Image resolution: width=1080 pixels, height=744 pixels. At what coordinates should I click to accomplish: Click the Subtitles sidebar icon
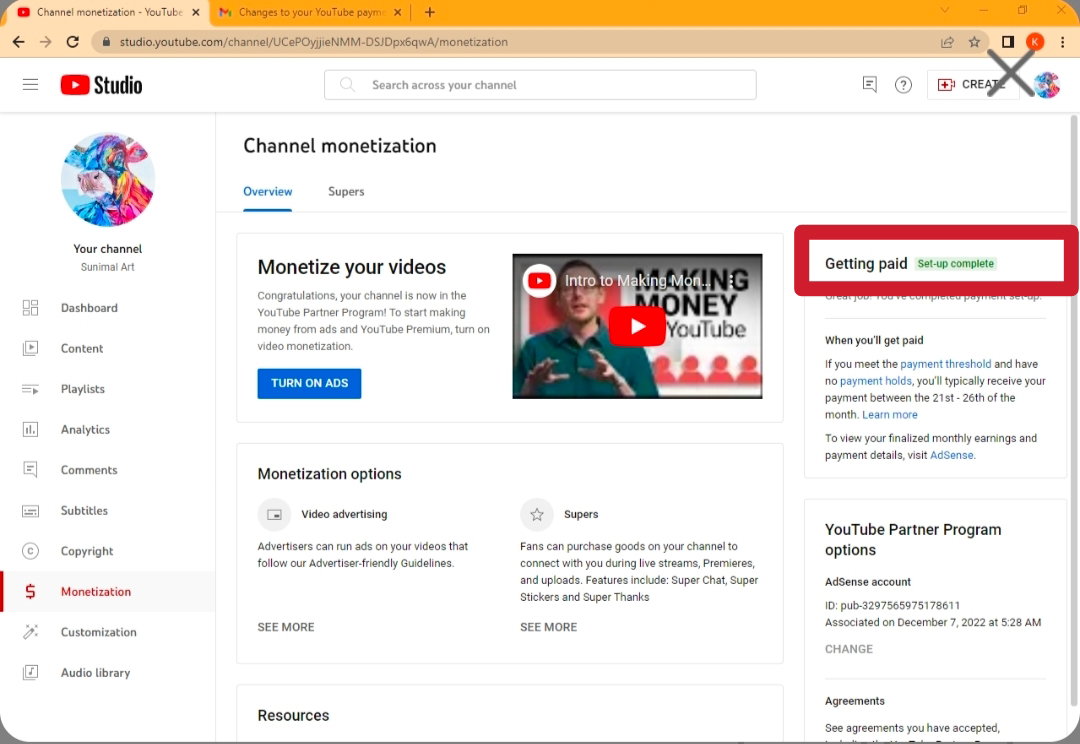coord(30,510)
